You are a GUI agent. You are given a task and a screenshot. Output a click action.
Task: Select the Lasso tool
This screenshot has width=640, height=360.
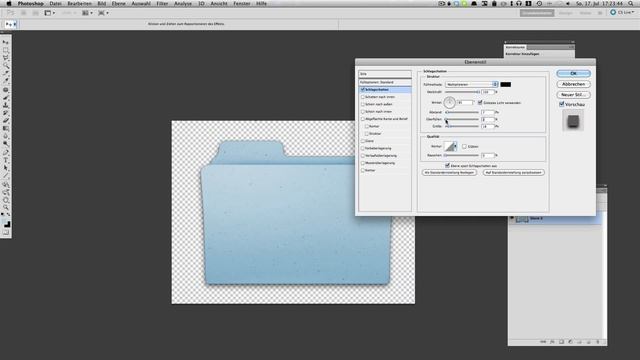tap(6, 58)
